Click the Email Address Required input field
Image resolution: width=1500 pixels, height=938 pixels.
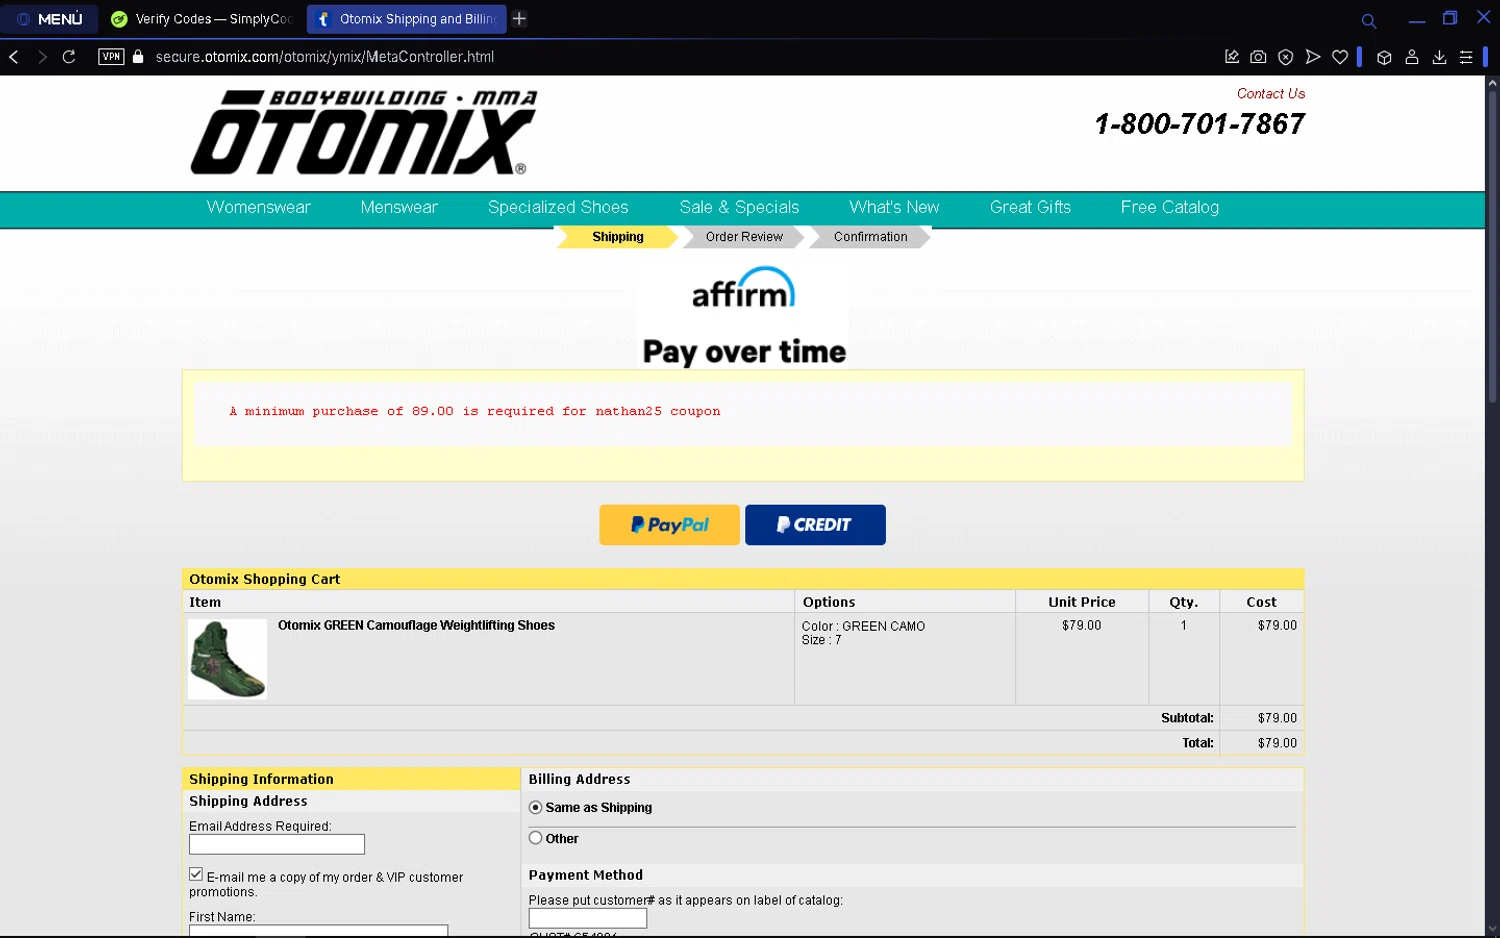pyautogui.click(x=277, y=844)
